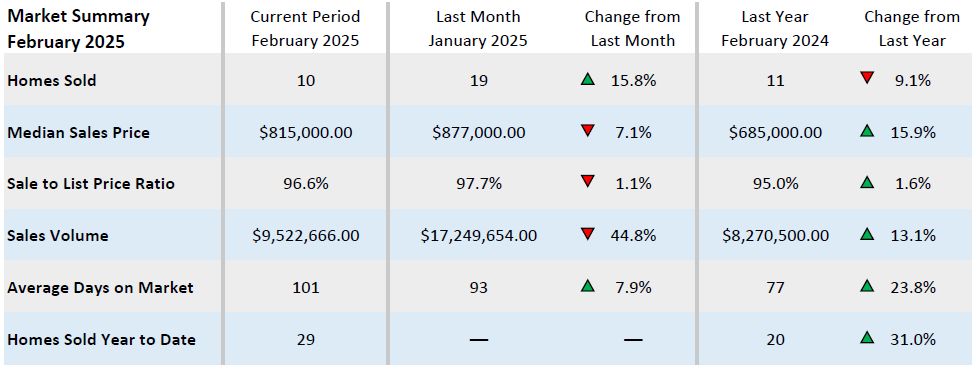Click green up arrow beside 7.9%
Viewport: 976px width, 371px height.
(x=587, y=287)
